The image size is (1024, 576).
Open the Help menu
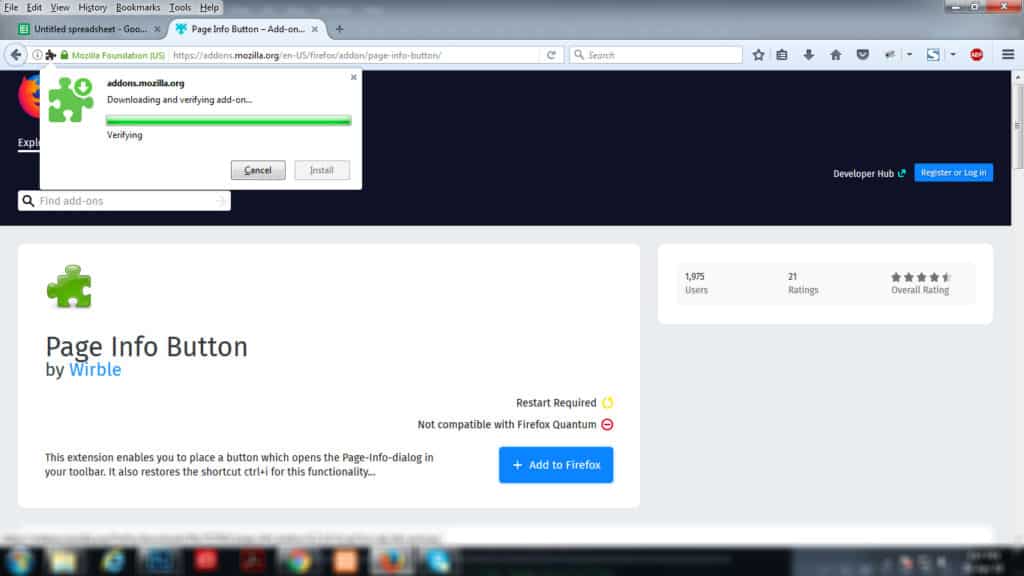click(209, 7)
